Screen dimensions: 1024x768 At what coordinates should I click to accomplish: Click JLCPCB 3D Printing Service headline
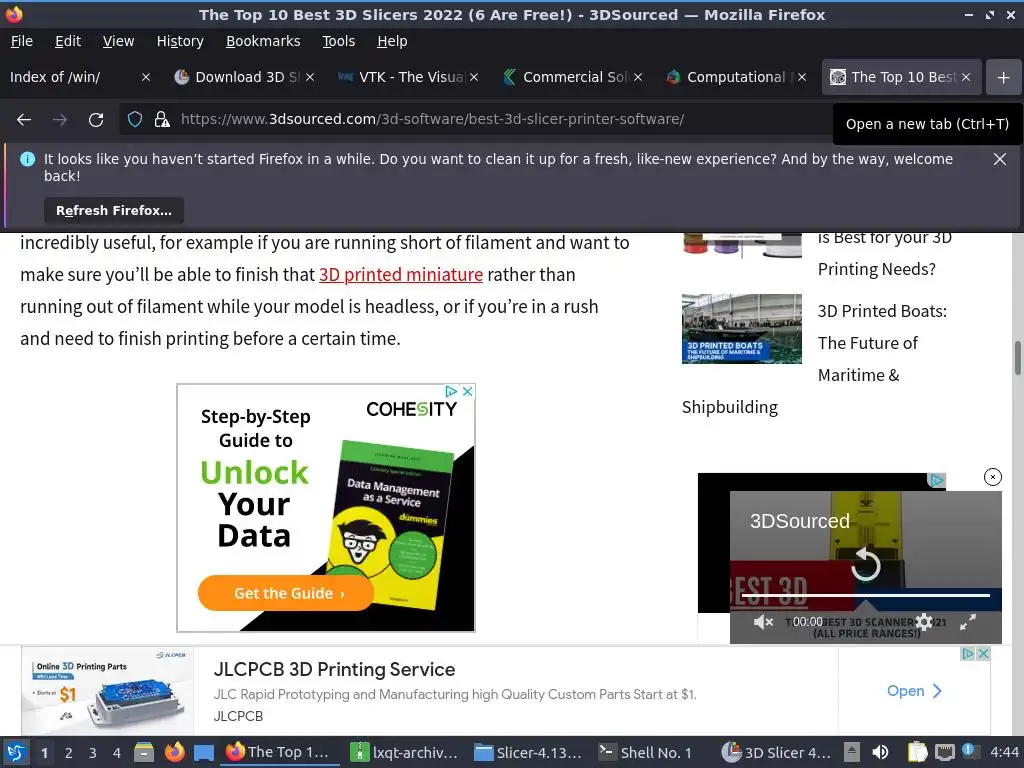[x=334, y=669]
